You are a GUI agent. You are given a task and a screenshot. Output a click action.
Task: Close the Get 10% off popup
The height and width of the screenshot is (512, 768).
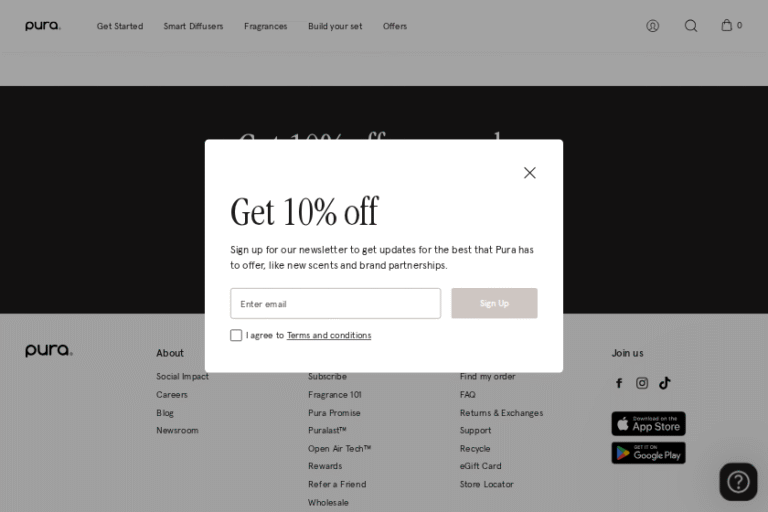tap(529, 173)
